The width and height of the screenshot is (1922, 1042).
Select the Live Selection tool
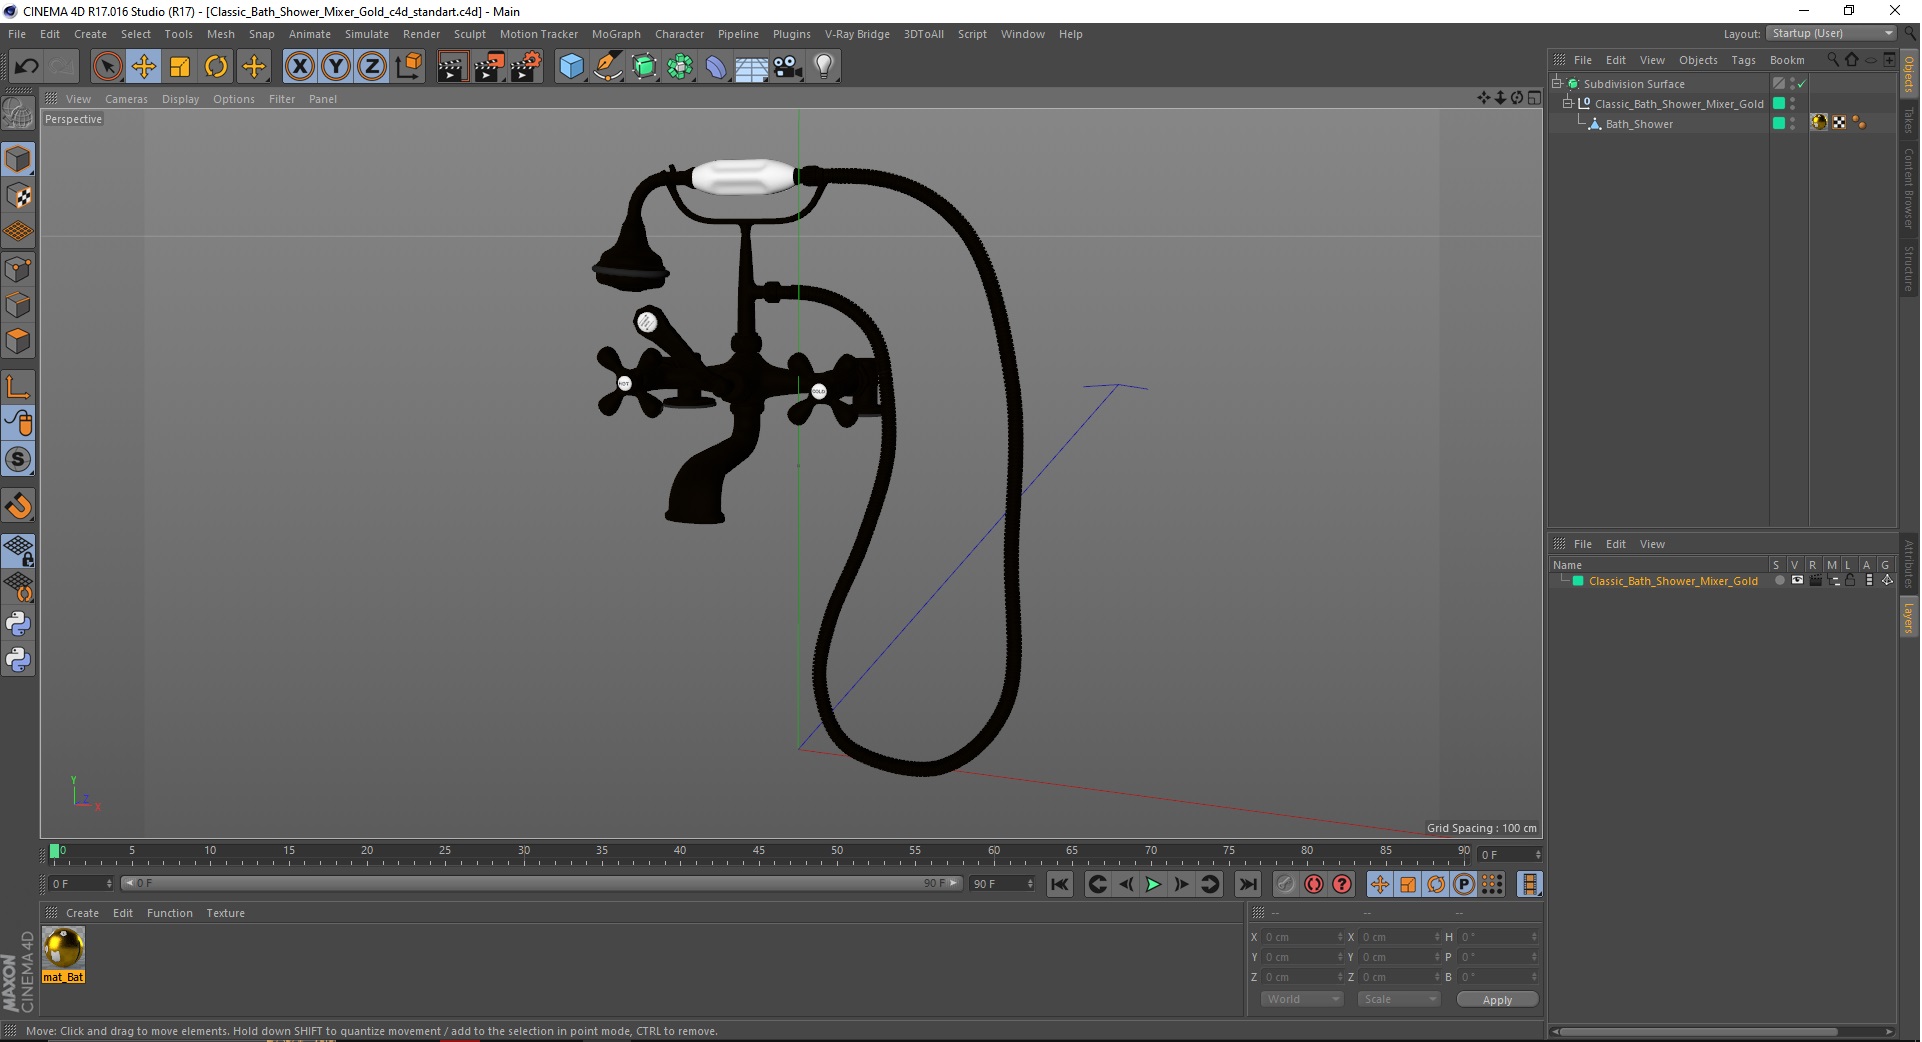107,67
